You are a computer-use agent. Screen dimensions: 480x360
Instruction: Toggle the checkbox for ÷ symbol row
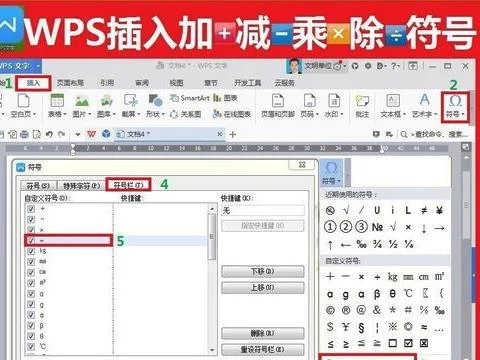(31, 240)
